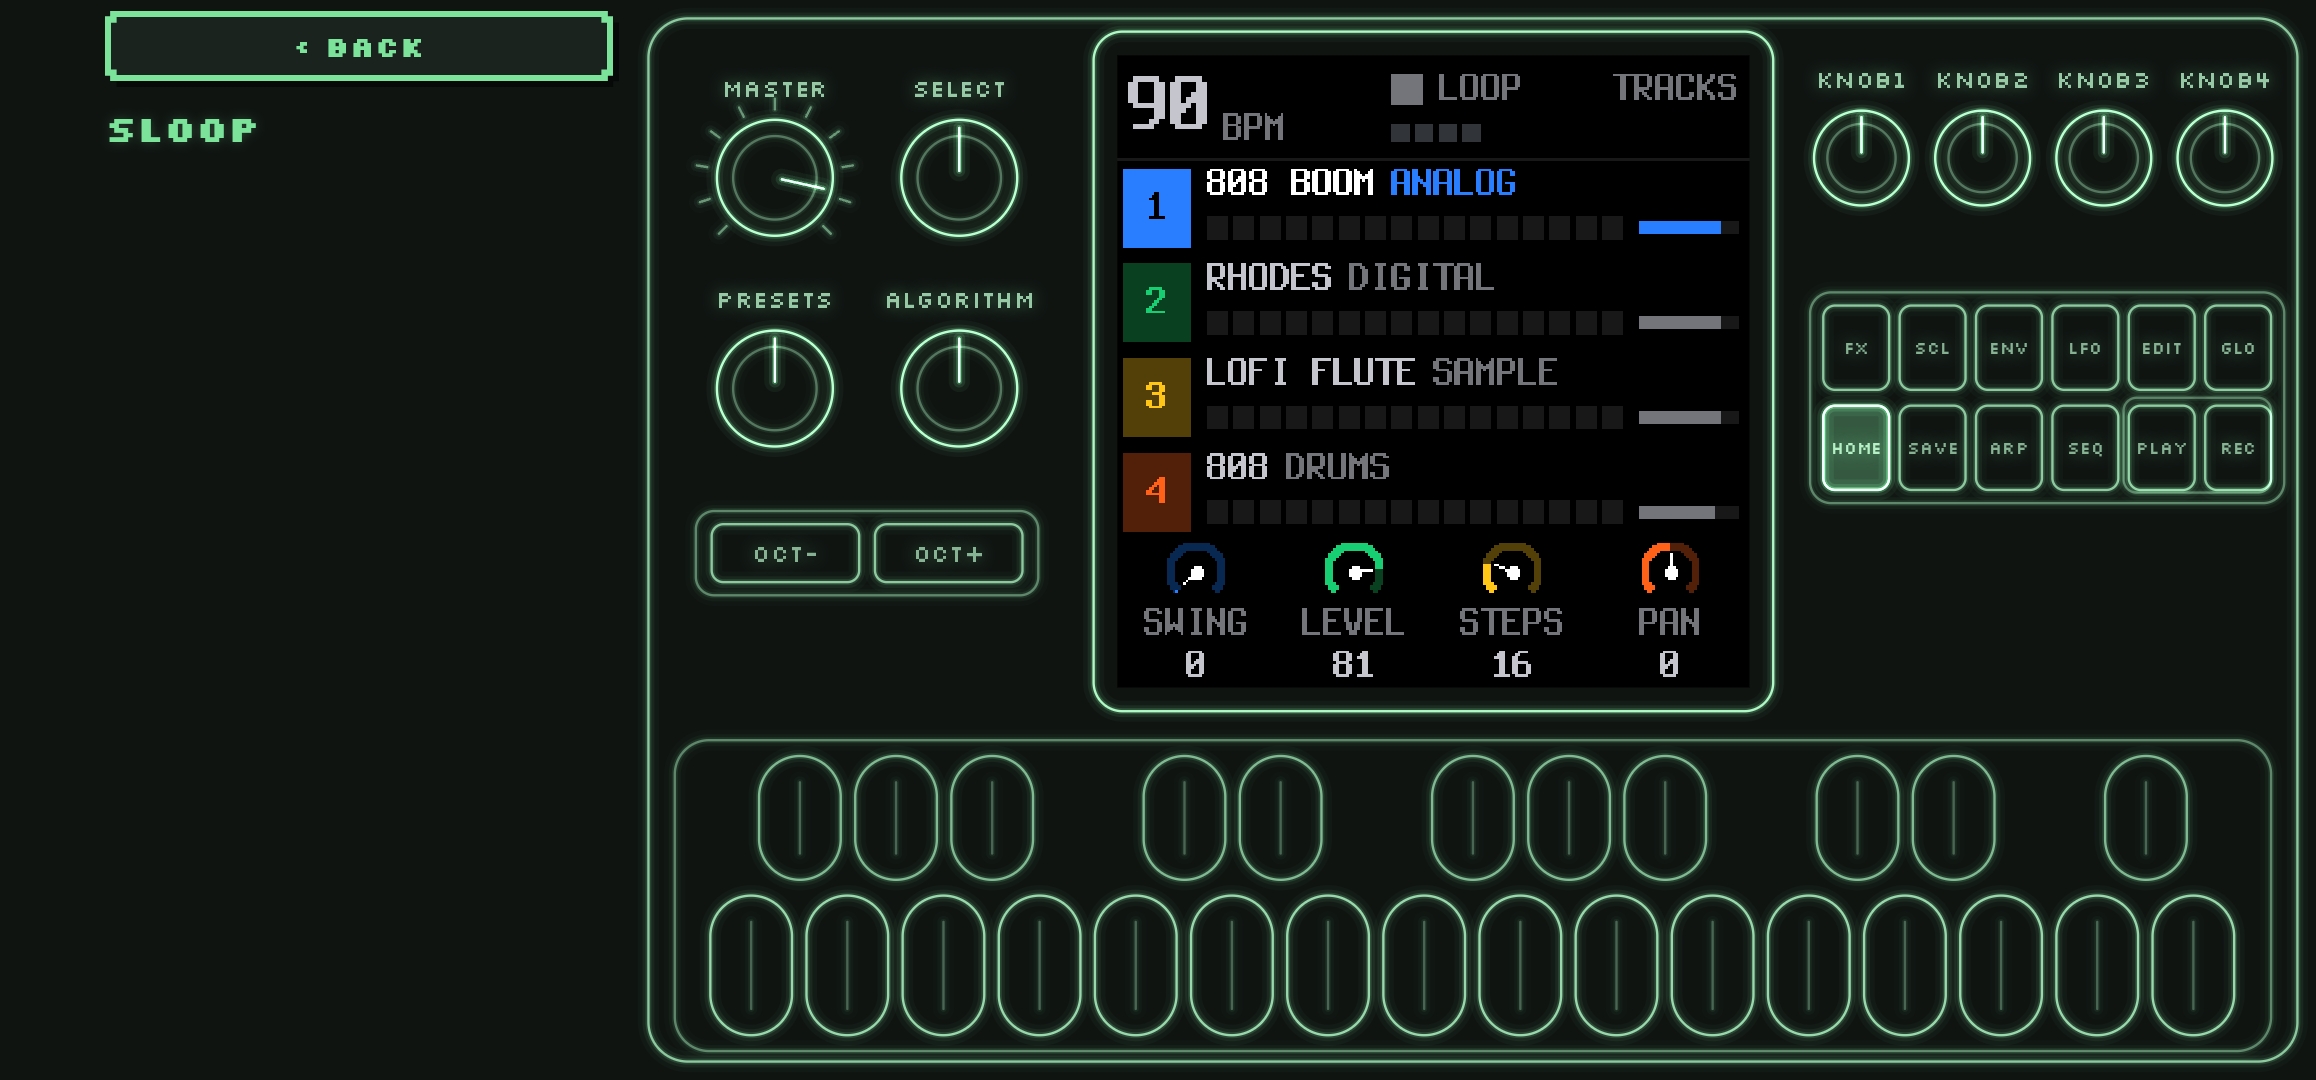Open the ENV envelope page
The width and height of the screenshot is (2316, 1080).
tap(2008, 348)
